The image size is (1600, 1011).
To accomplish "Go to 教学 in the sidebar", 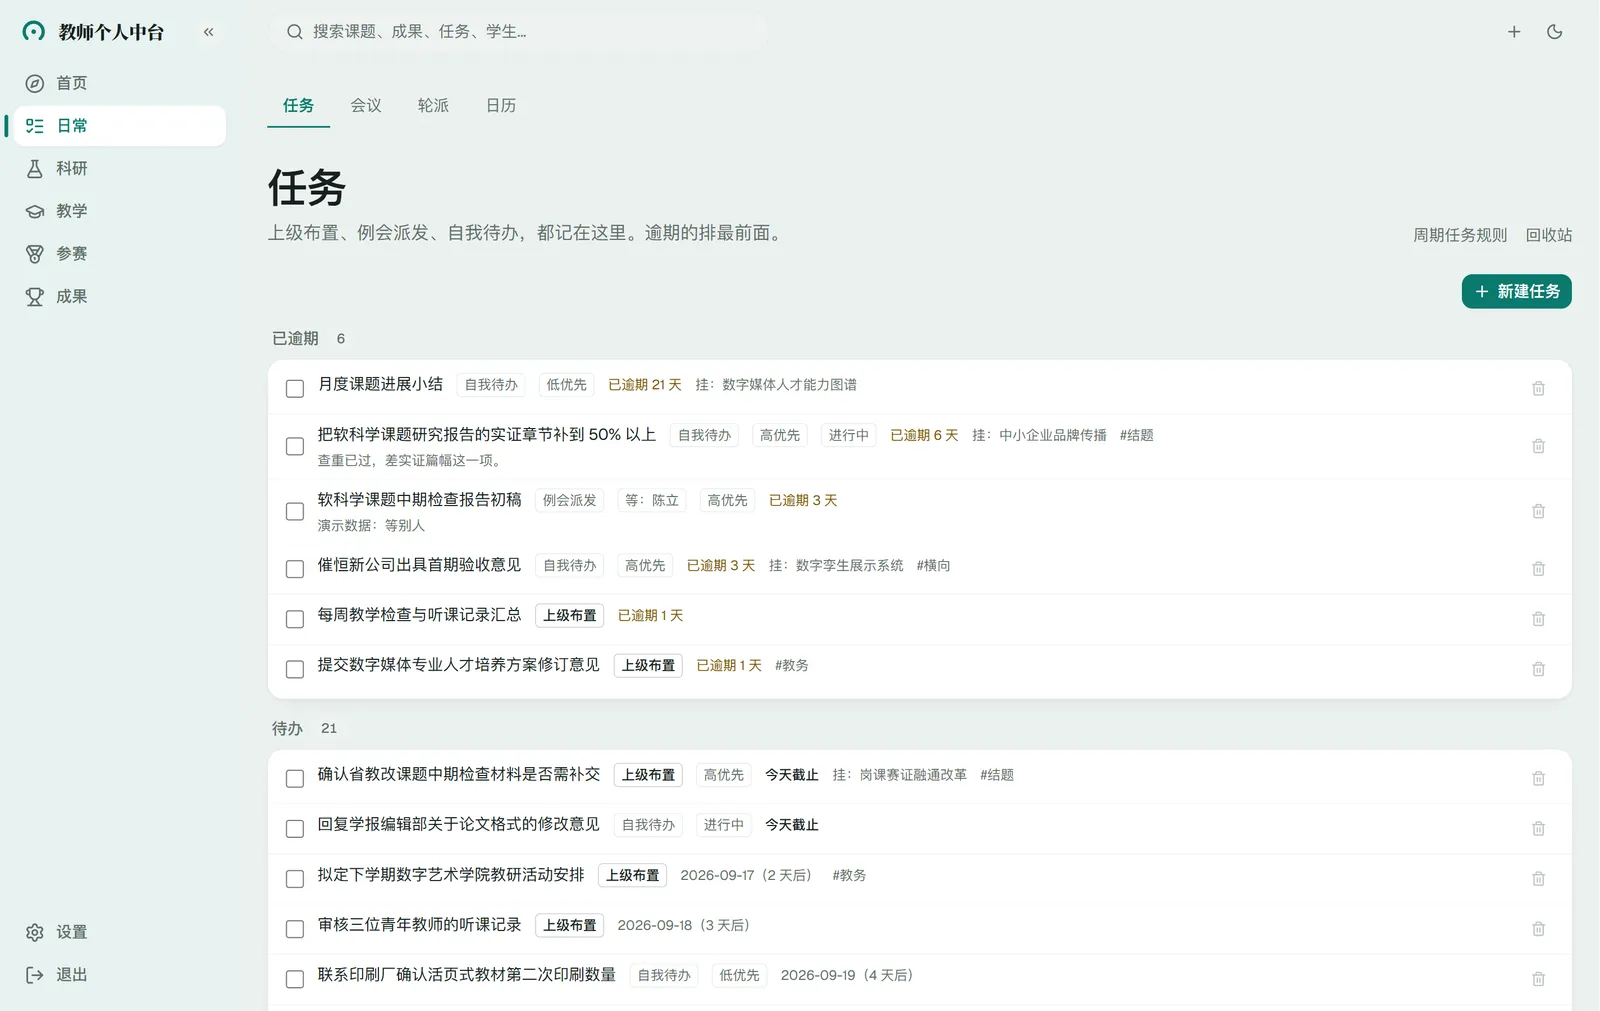I will [x=120, y=211].
